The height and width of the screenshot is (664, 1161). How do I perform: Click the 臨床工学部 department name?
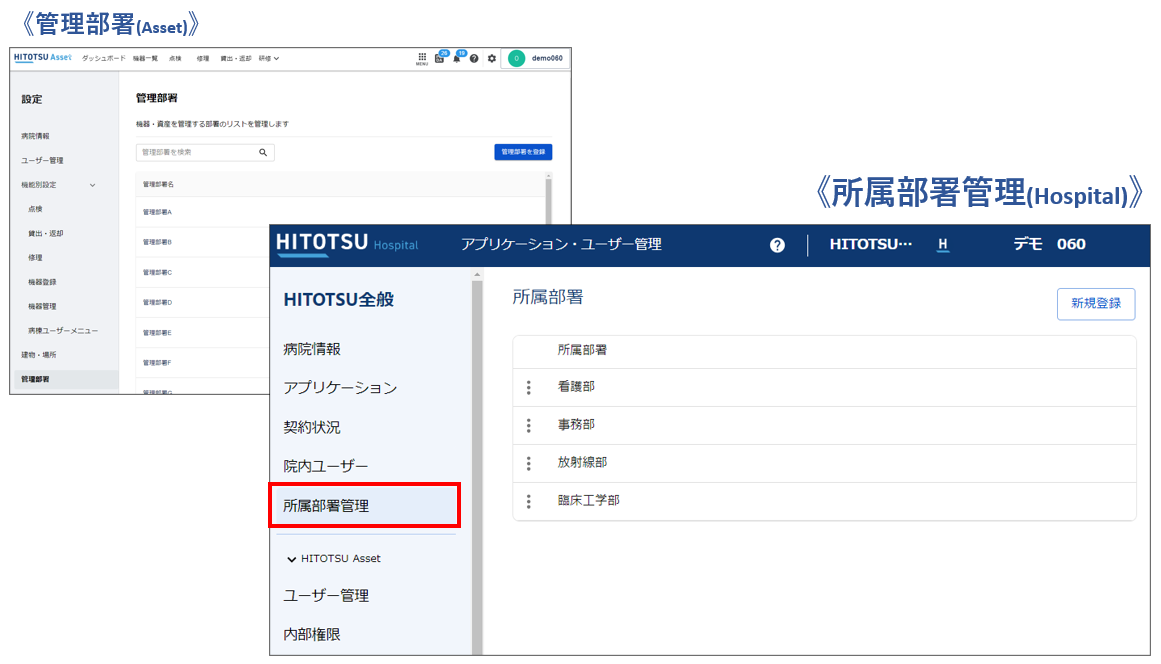click(x=589, y=501)
